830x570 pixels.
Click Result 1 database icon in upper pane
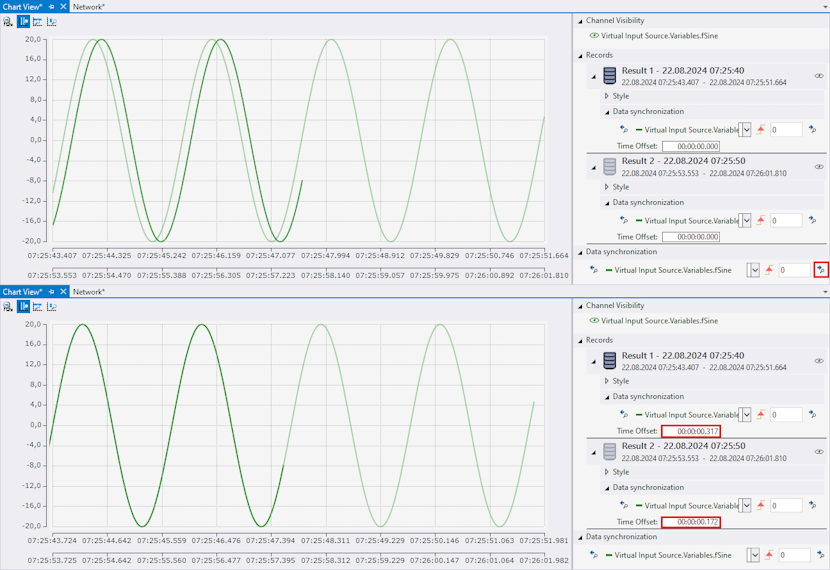pyautogui.click(x=610, y=76)
